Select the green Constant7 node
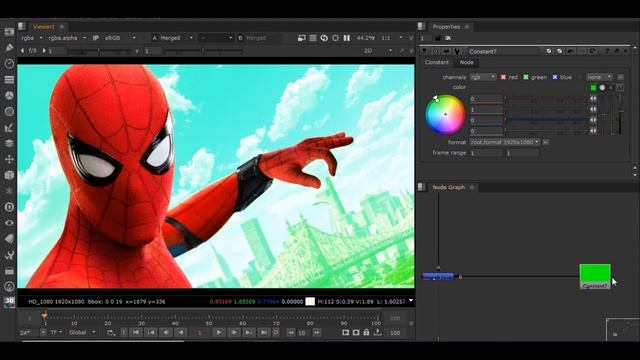This screenshot has width=640, height=360. click(595, 276)
